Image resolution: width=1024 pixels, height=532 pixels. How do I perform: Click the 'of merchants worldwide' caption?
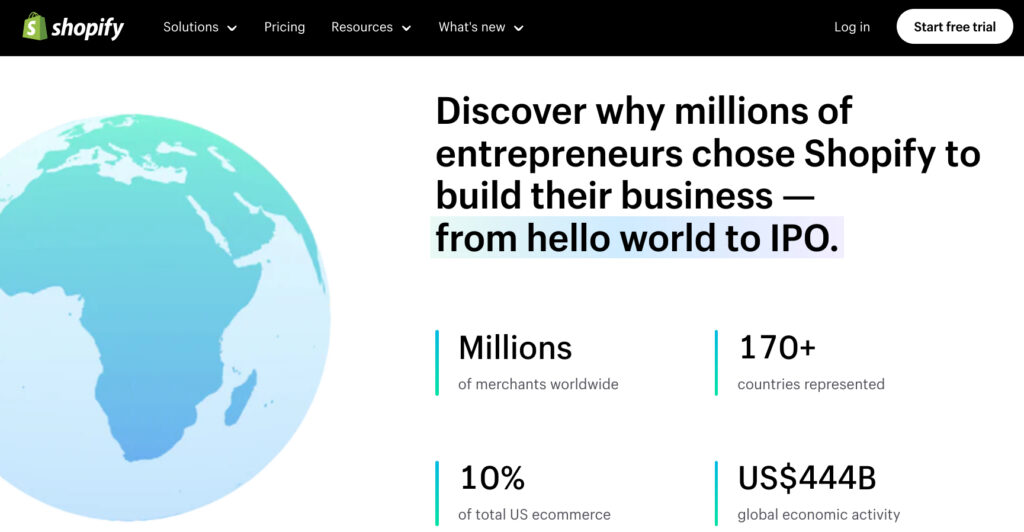(538, 384)
